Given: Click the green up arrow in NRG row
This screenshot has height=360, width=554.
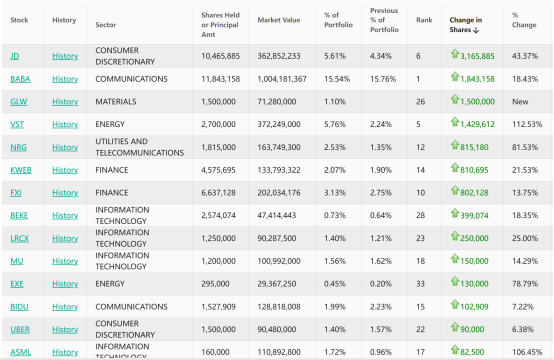Looking at the screenshot, I should (454, 145).
